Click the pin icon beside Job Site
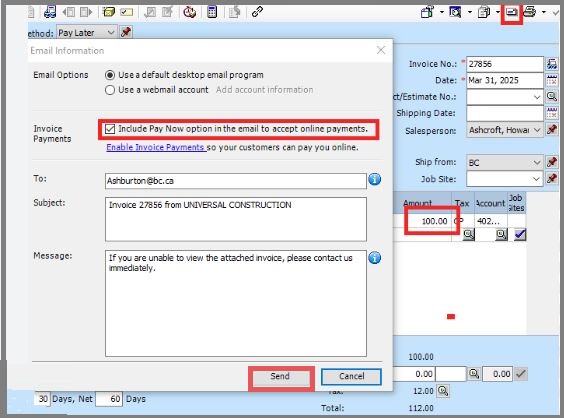The image size is (564, 418). tap(552, 178)
